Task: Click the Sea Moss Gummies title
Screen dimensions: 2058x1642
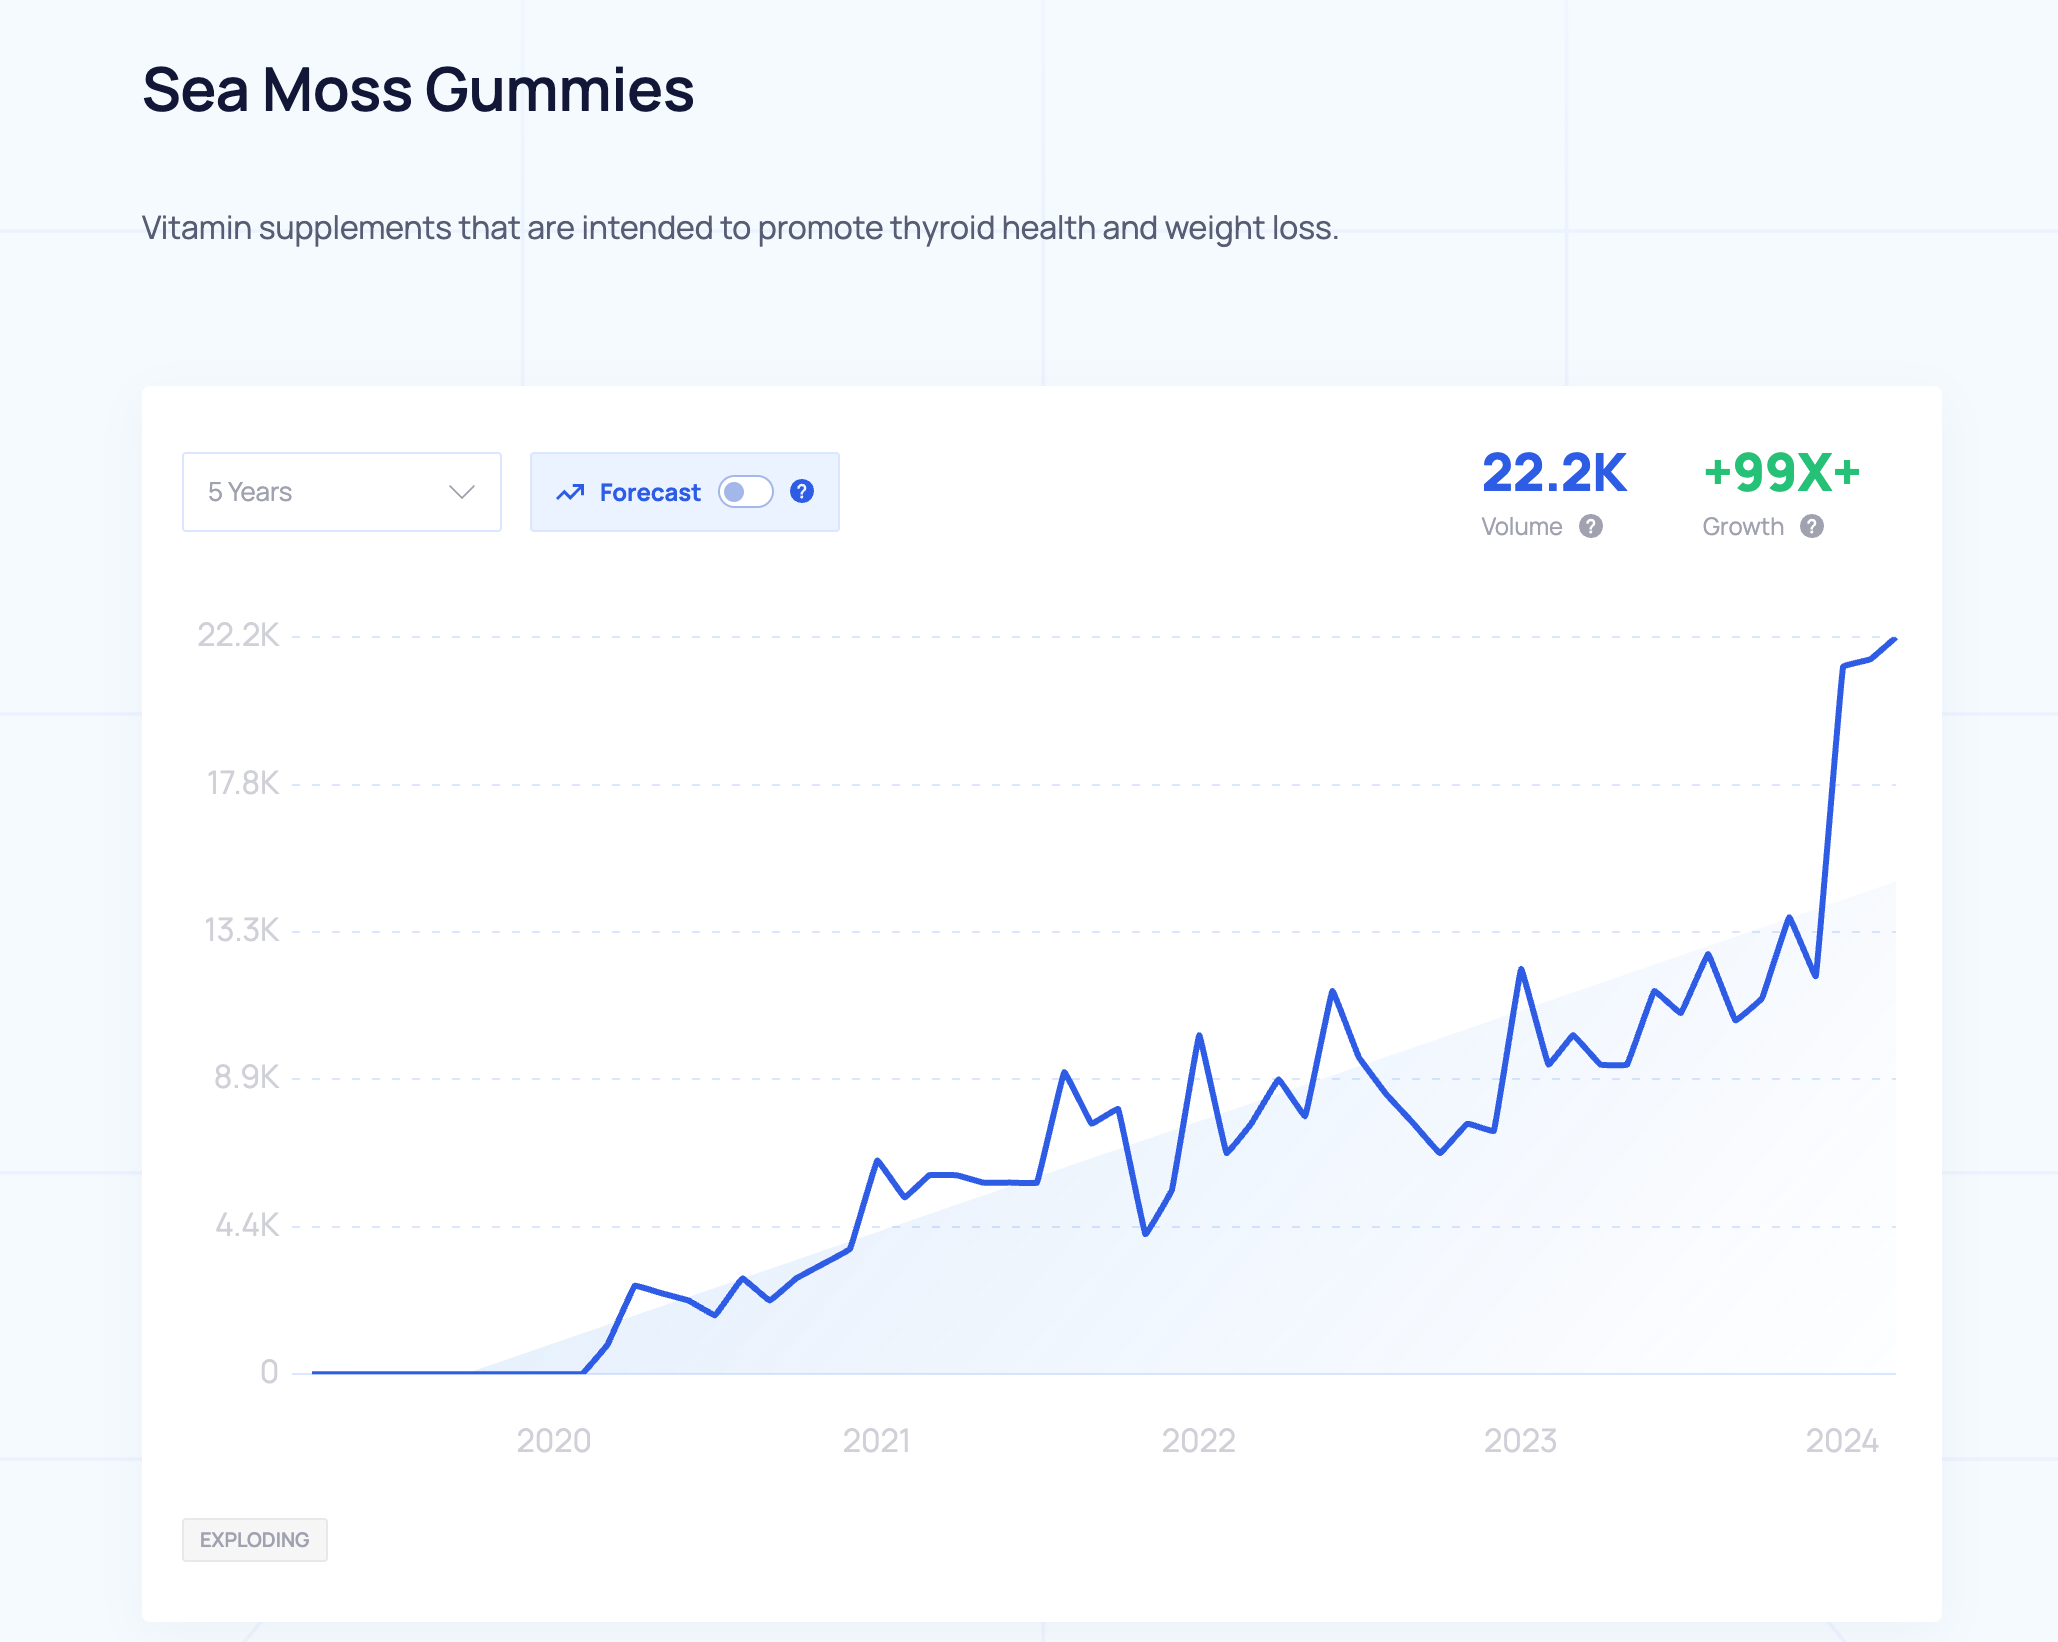Action: point(418,90)
